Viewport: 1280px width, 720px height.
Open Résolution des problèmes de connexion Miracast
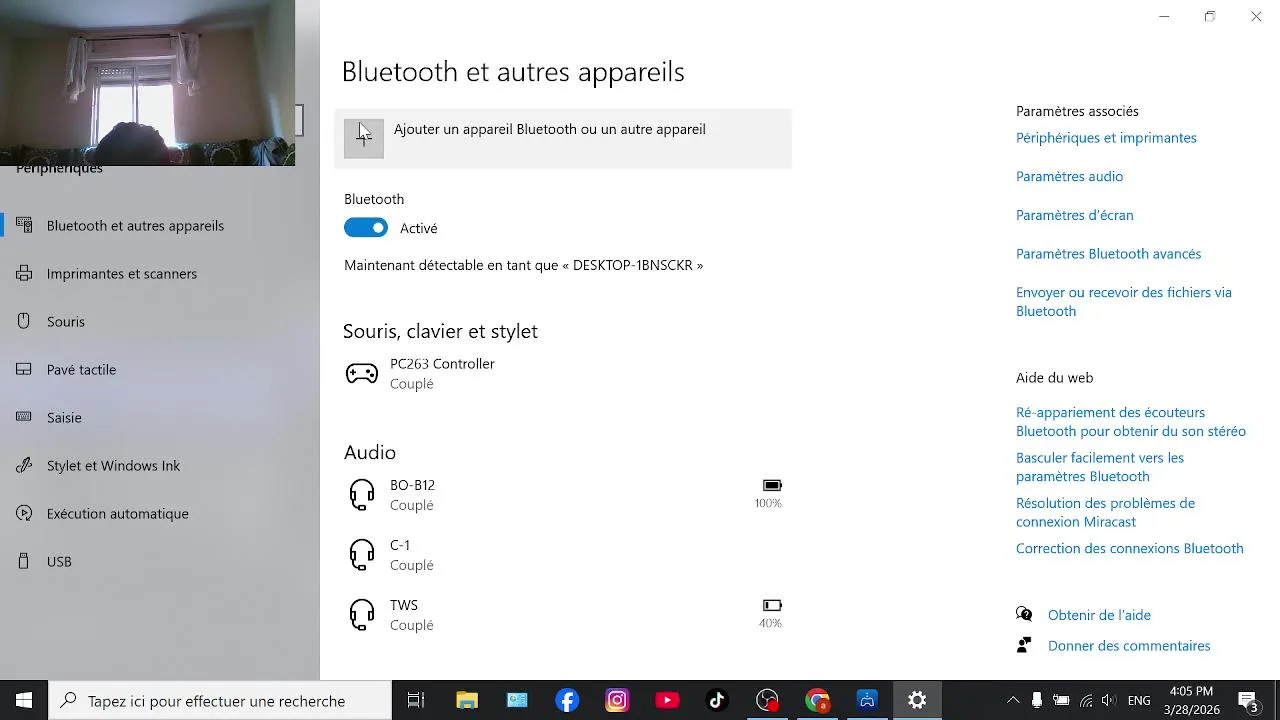tap(1105, 512)
